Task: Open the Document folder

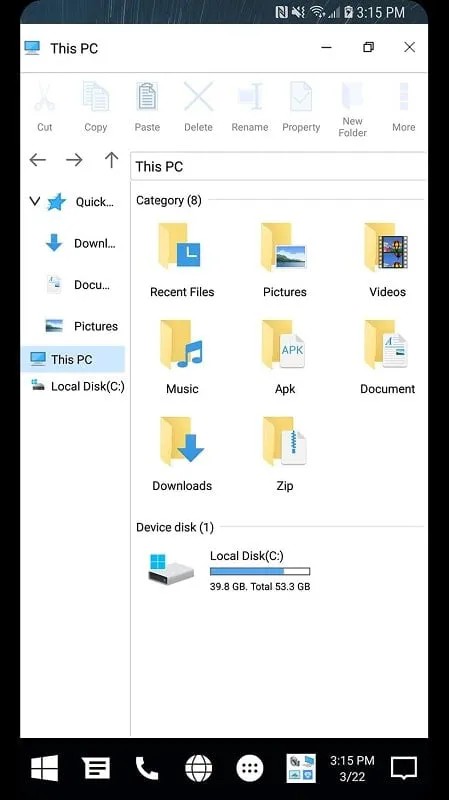Action: [x=387, y=357]
